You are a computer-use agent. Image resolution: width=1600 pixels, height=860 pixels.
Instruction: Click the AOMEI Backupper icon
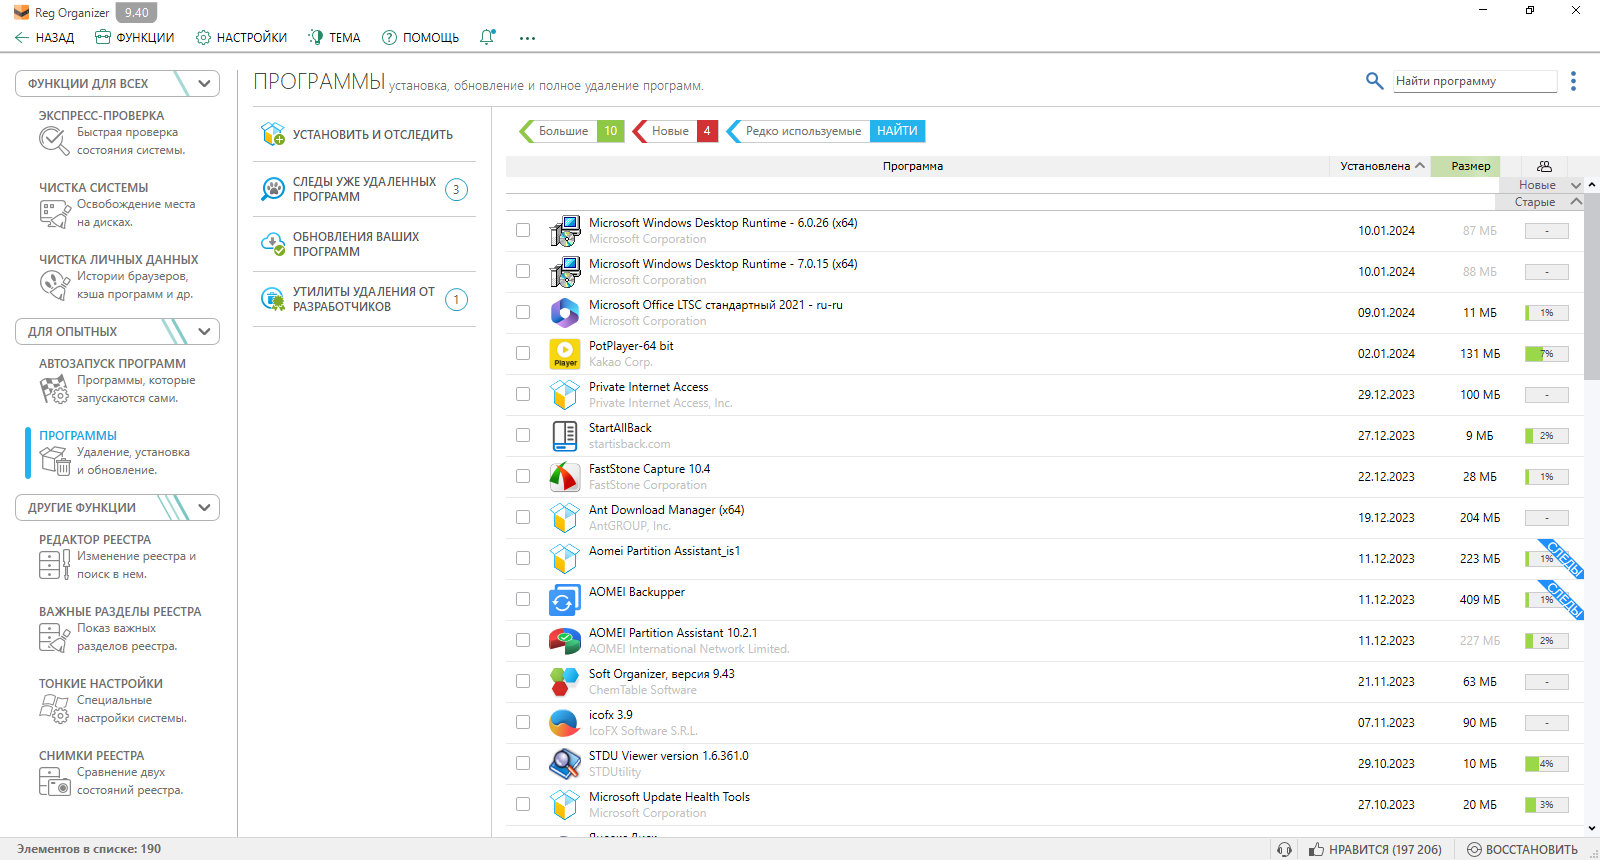point(565,600)
